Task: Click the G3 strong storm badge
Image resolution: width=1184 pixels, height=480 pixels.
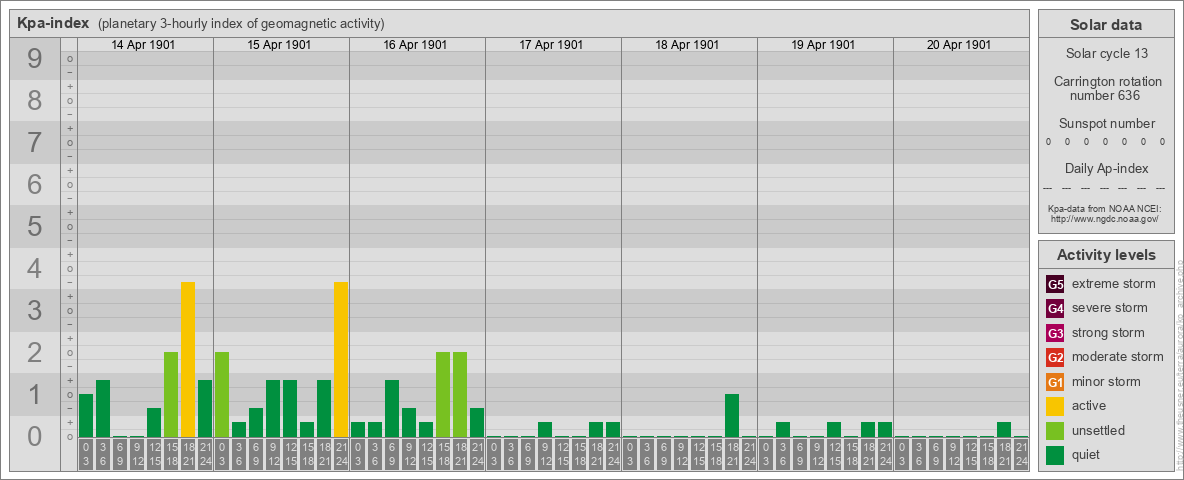Action: (x=1055, y=333)
